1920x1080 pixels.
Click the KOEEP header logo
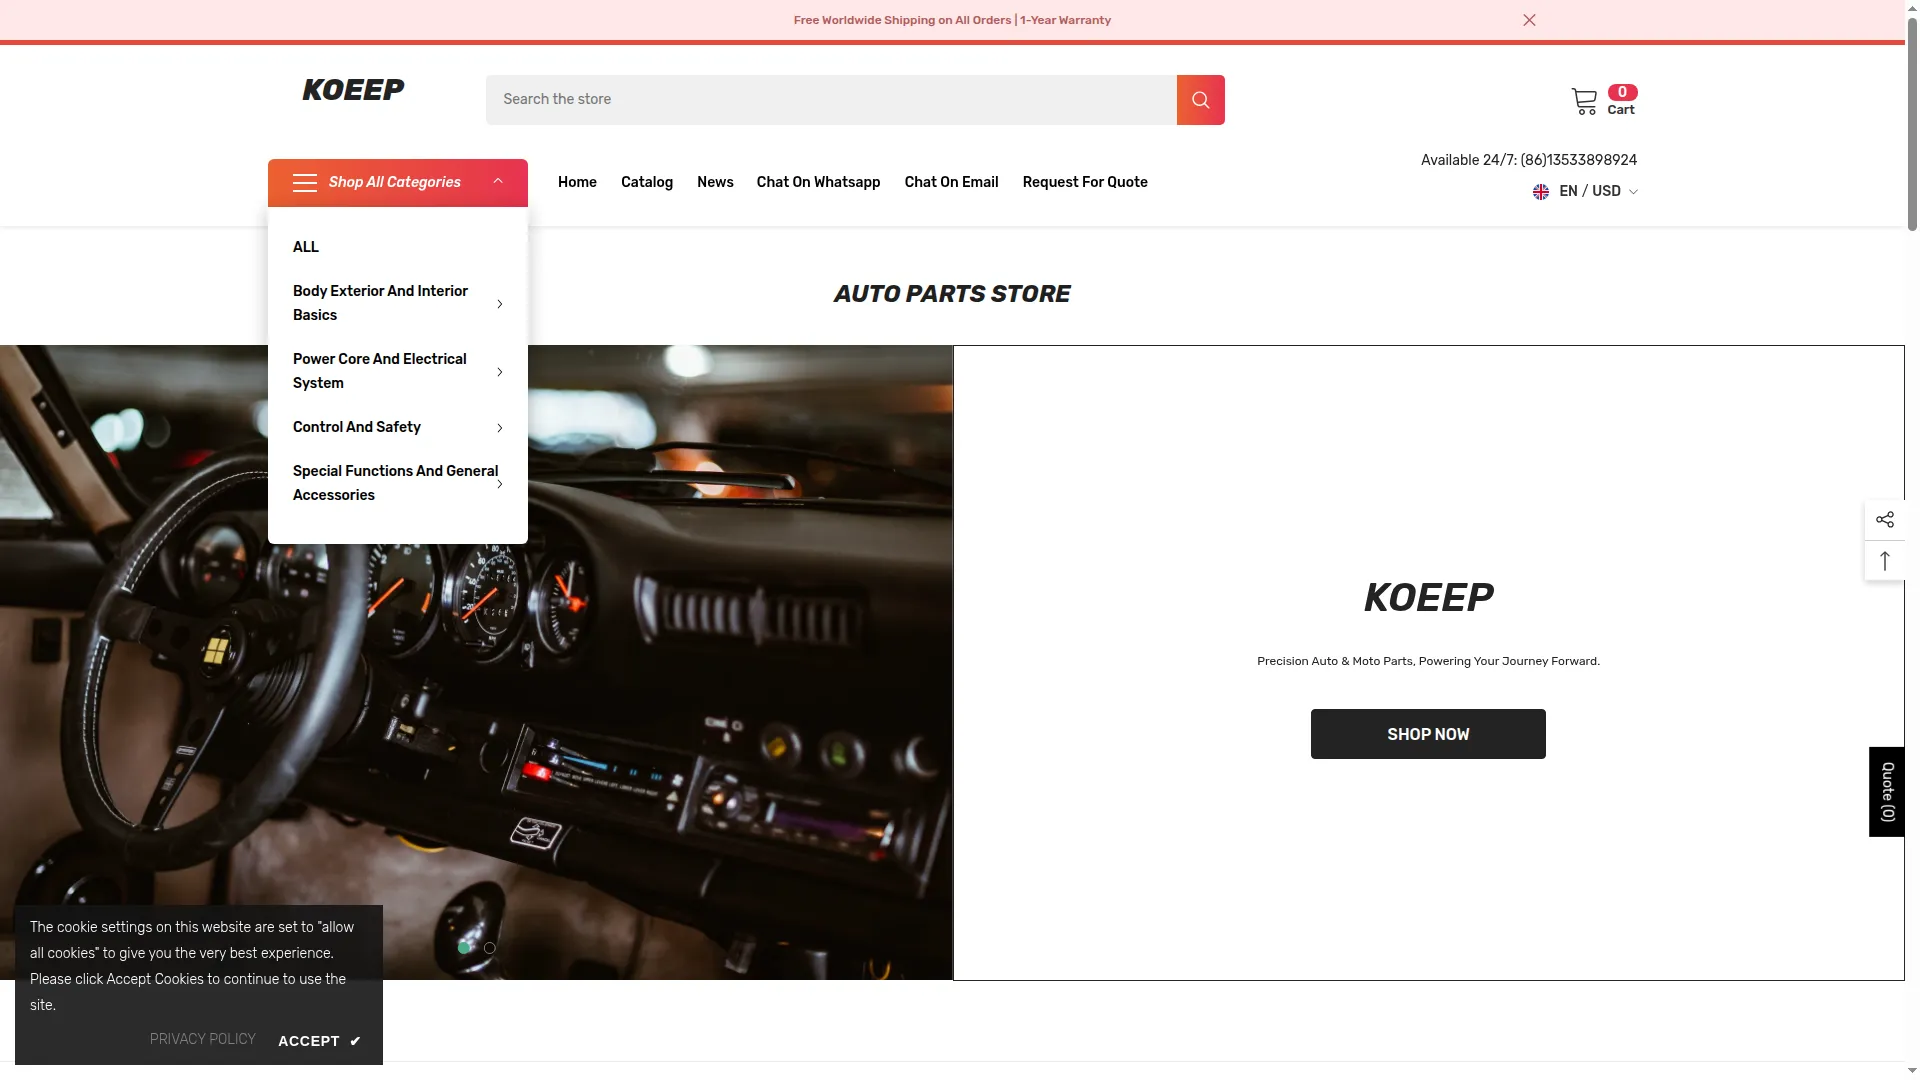tap(353, 90)
